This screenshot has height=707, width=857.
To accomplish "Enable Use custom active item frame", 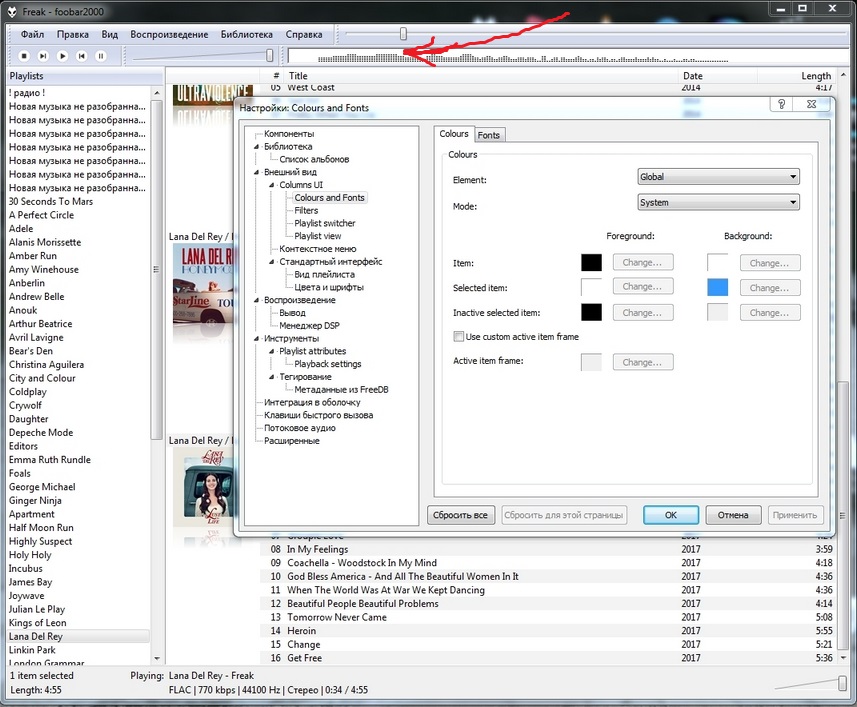I will pyautogui.click(x=459, y=337).
